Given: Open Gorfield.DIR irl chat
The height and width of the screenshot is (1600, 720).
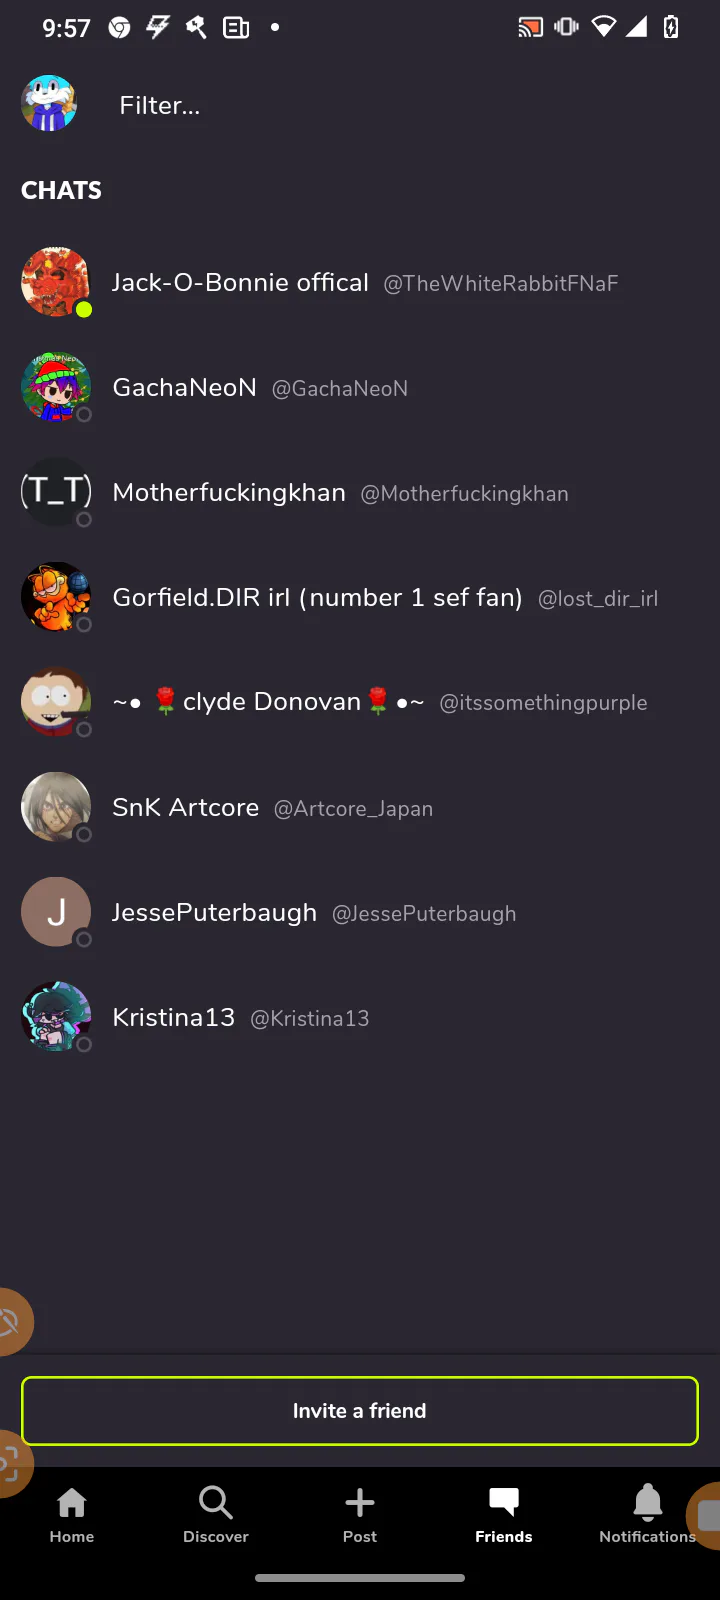Looking at the screenshot, I should 360,598.
